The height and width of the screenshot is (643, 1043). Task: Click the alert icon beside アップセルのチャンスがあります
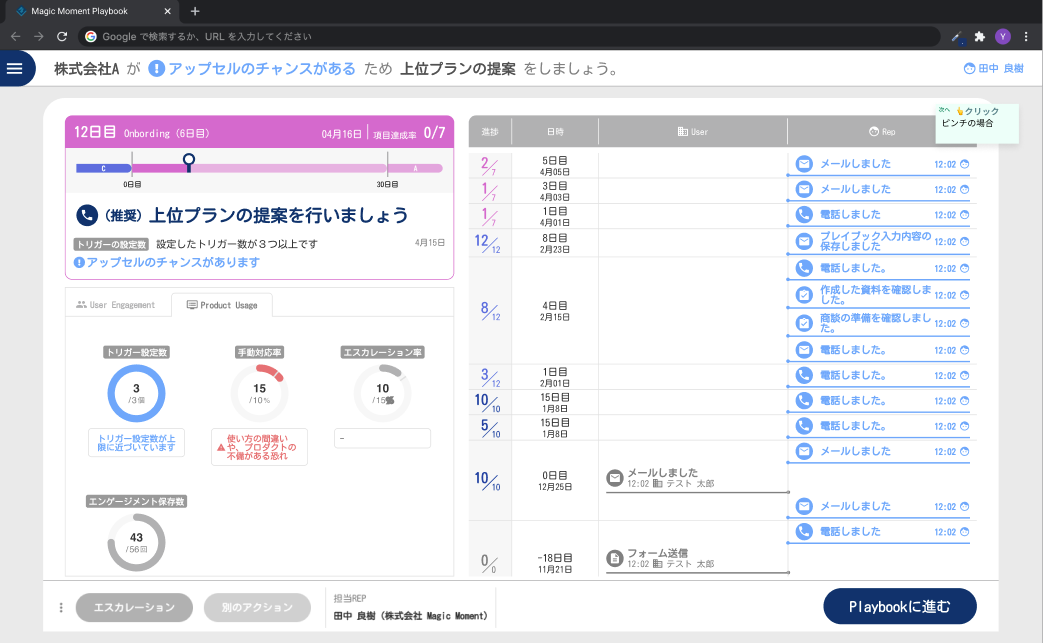(79, 263)
